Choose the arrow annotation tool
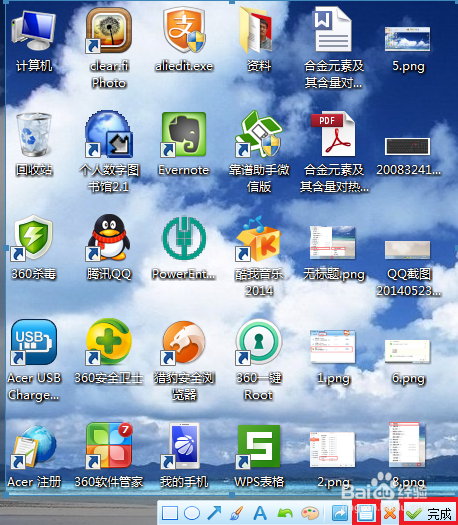The height and width of the screenshot is (525, 458). tap(214, 513)
